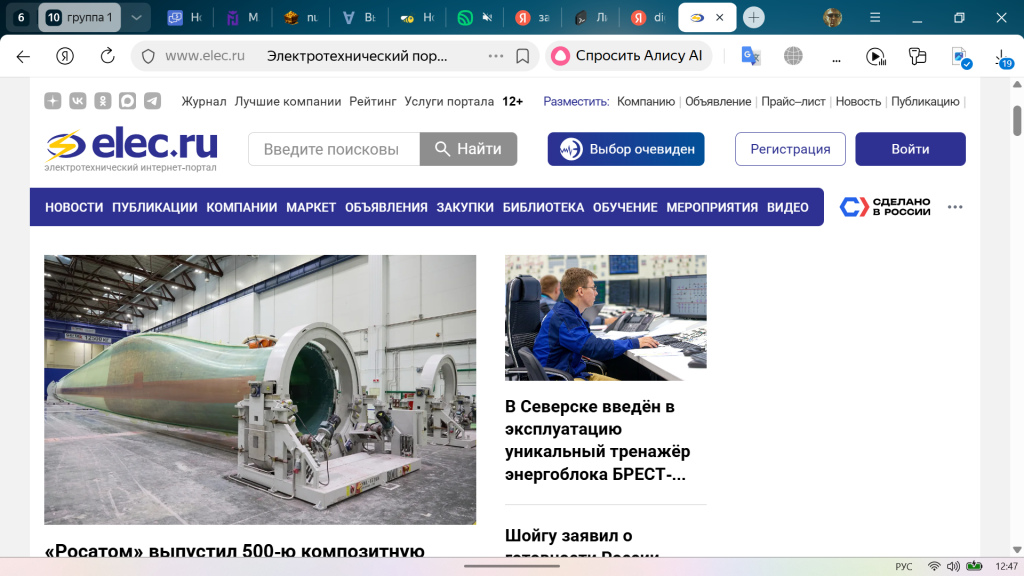Open the Wi-Fi network tray icon
This screenshot has width=1024, height=576.
[934, 566]
